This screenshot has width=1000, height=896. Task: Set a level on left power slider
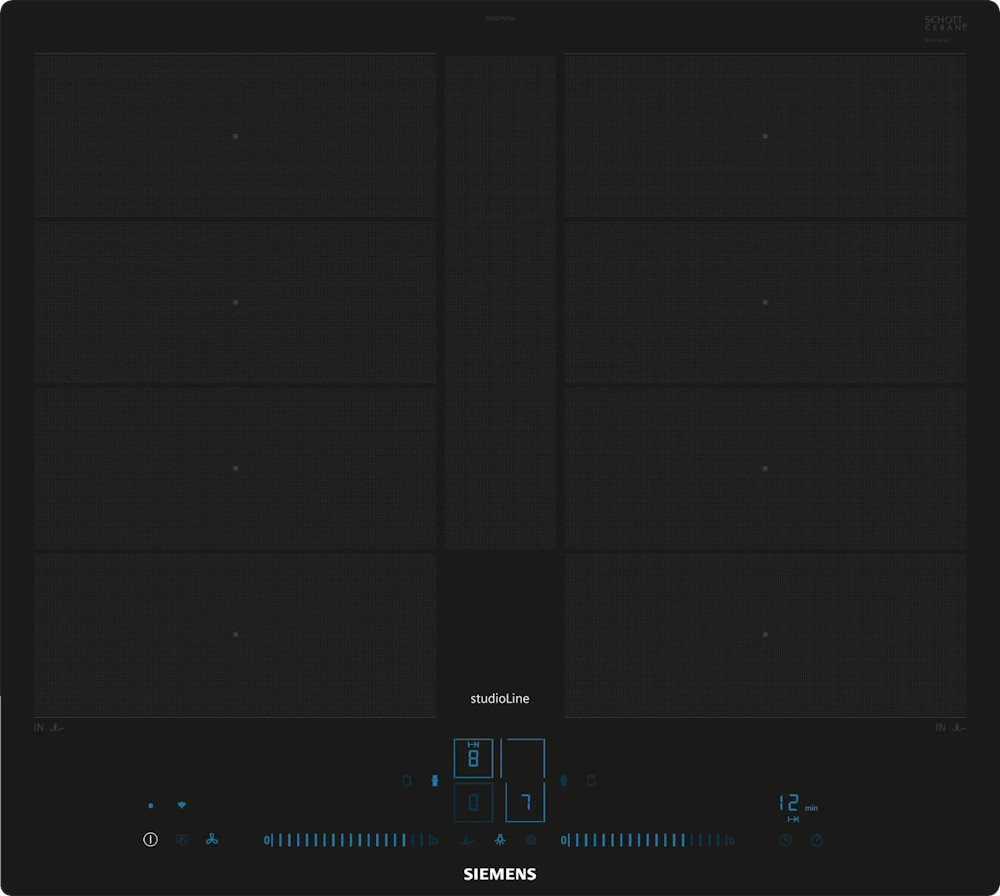pos(350,840)
